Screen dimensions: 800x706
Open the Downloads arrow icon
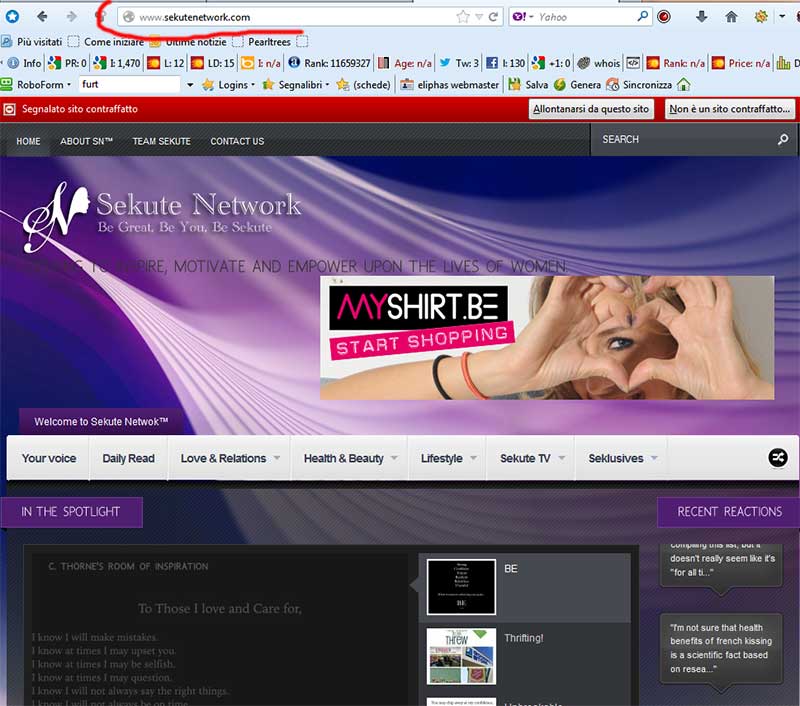pyautogui.click(x=702, y=17)
